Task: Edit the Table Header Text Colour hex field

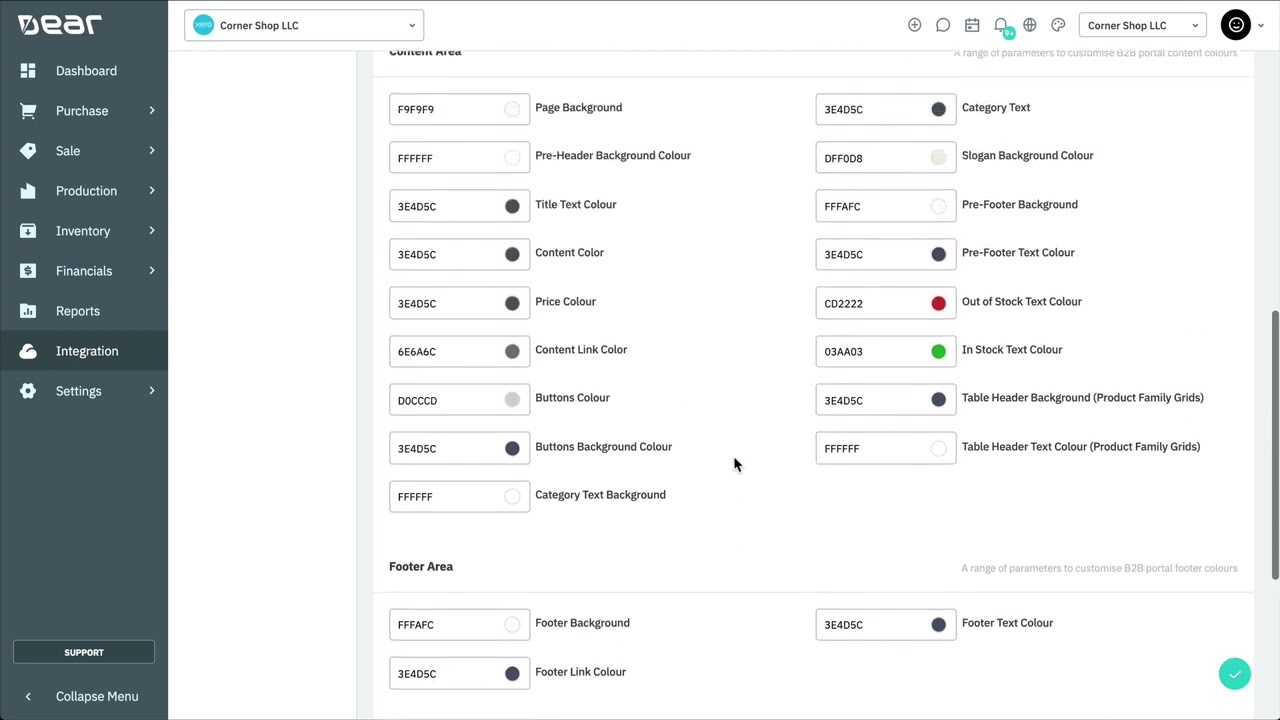Action: 886,448
